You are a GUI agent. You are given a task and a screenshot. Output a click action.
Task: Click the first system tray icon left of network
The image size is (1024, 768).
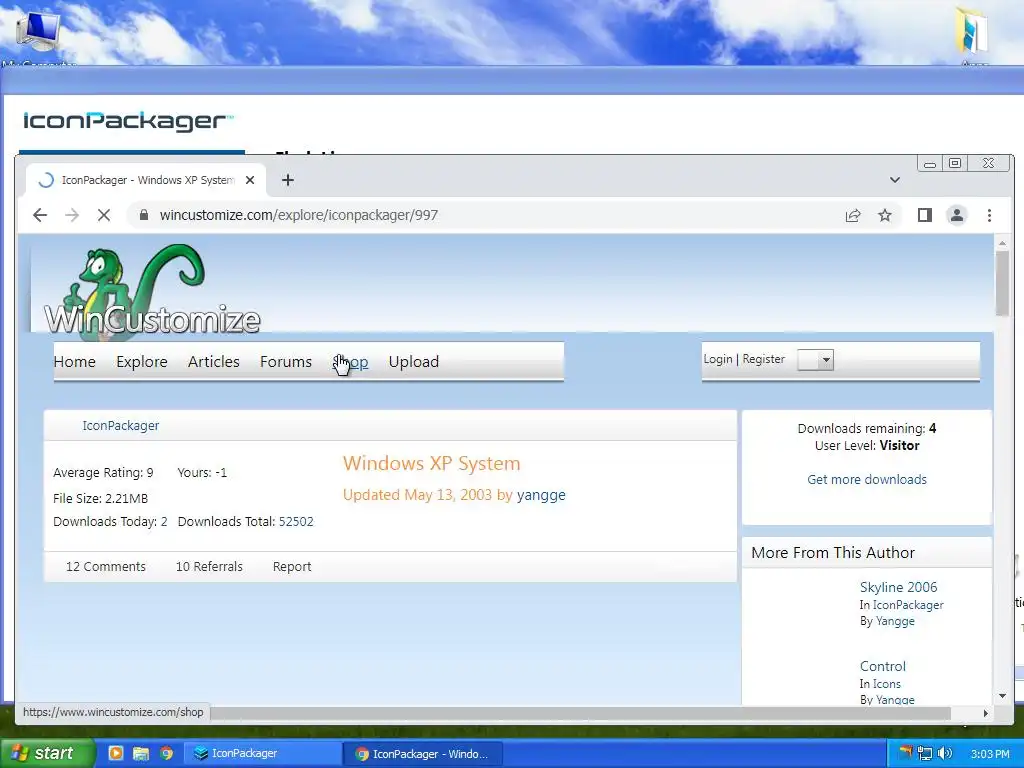[x=905, y=752]
